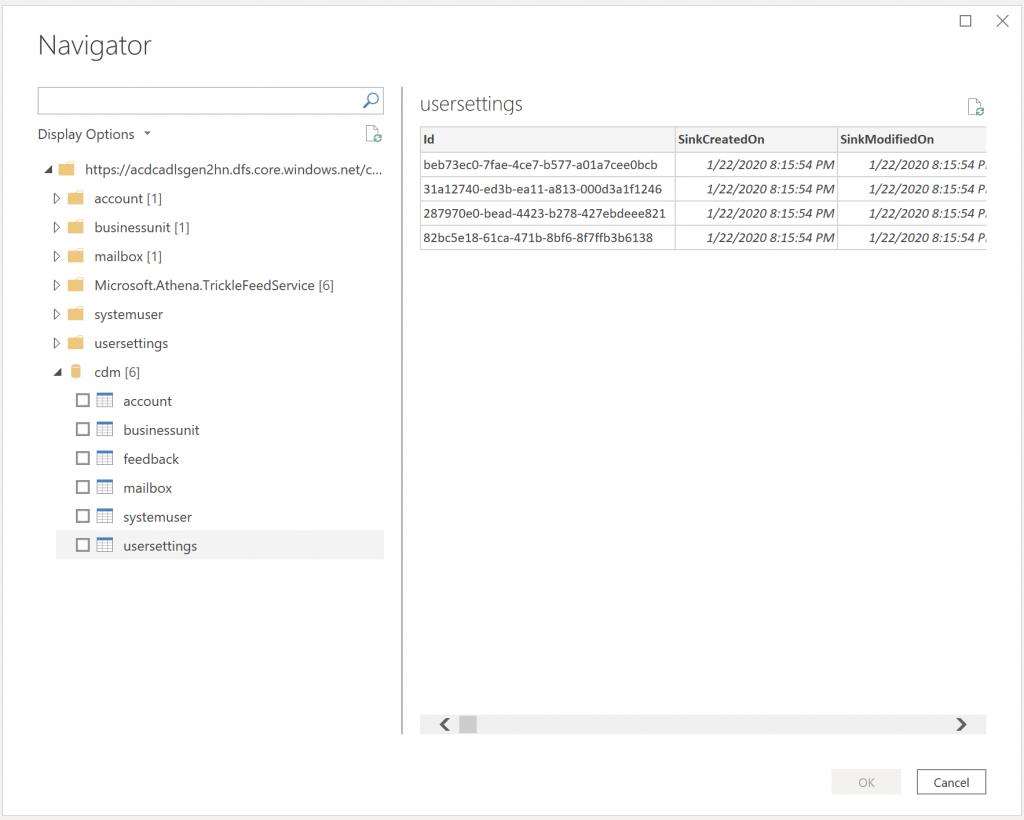Click the businessunit folder icon

(x=76, y=227)
